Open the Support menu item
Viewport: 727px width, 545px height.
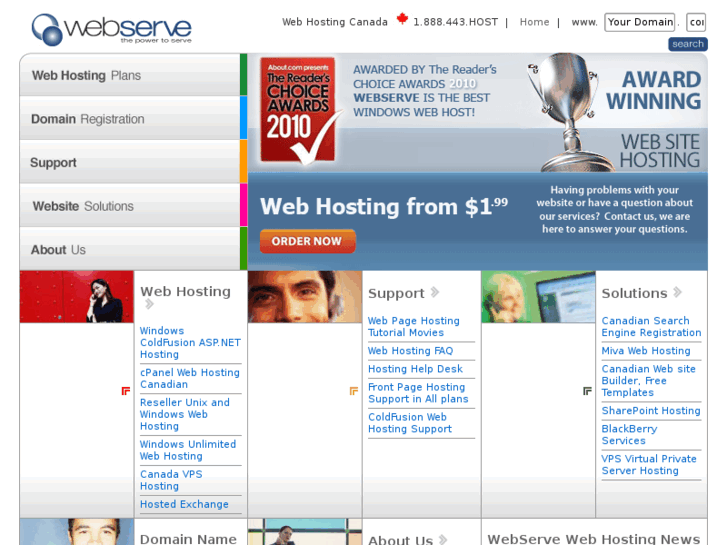tap(133, 162)
